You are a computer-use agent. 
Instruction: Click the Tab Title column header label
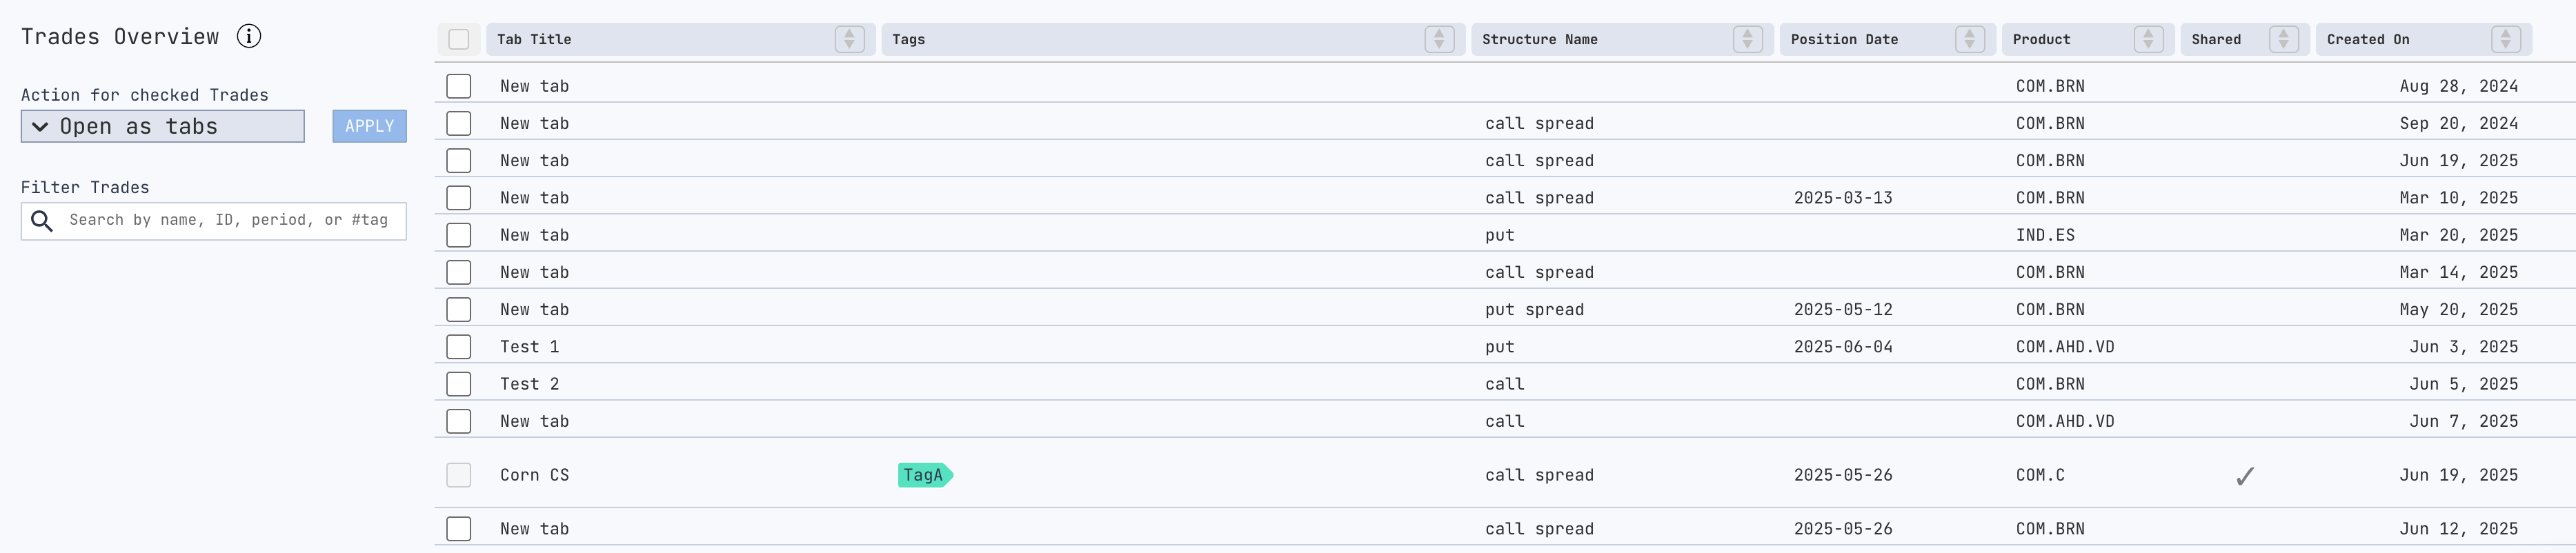(534, 39)
